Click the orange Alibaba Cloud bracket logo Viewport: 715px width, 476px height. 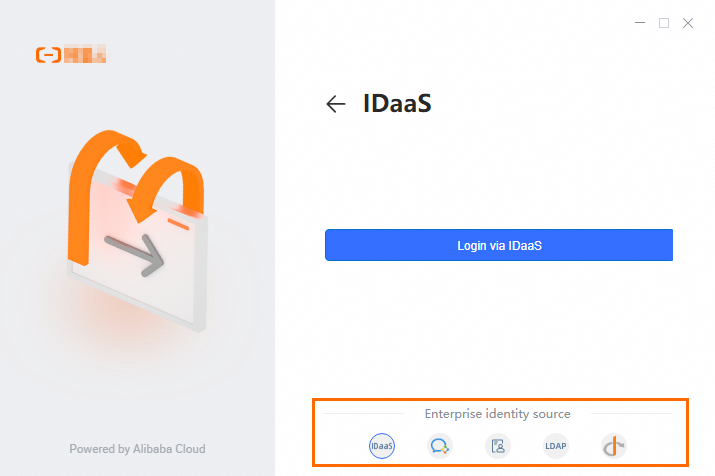click(x=48, y=55)
